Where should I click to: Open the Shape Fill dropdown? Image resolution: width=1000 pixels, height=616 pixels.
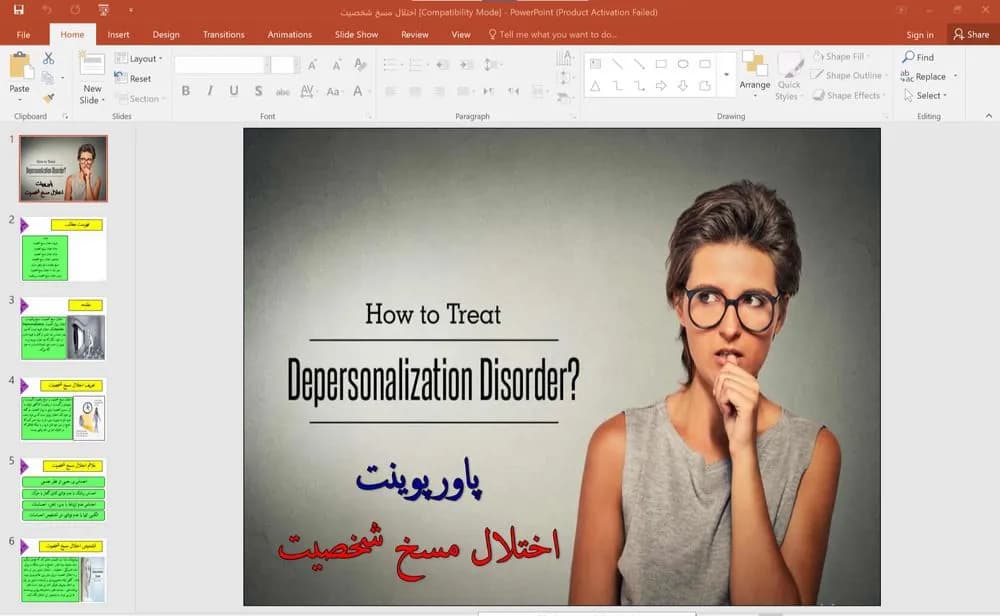(841, 57)
